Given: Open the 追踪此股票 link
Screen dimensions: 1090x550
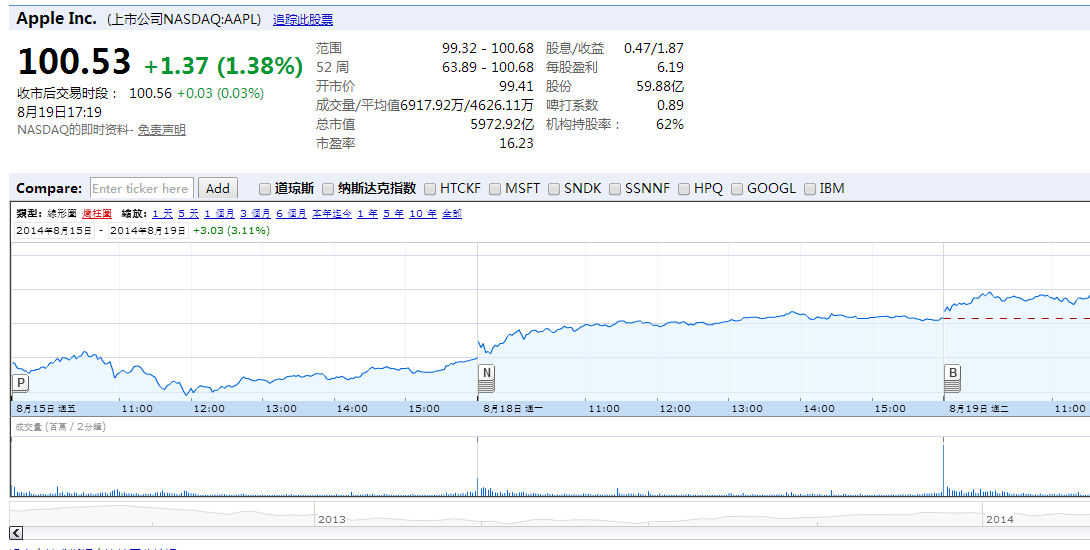Looking at the screenshot, I should 303,20.
